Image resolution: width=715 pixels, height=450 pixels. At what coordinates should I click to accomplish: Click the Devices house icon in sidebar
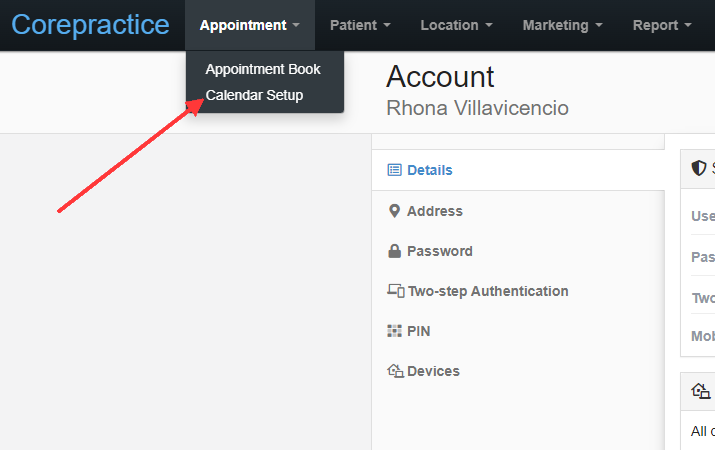tap(395, 371)
